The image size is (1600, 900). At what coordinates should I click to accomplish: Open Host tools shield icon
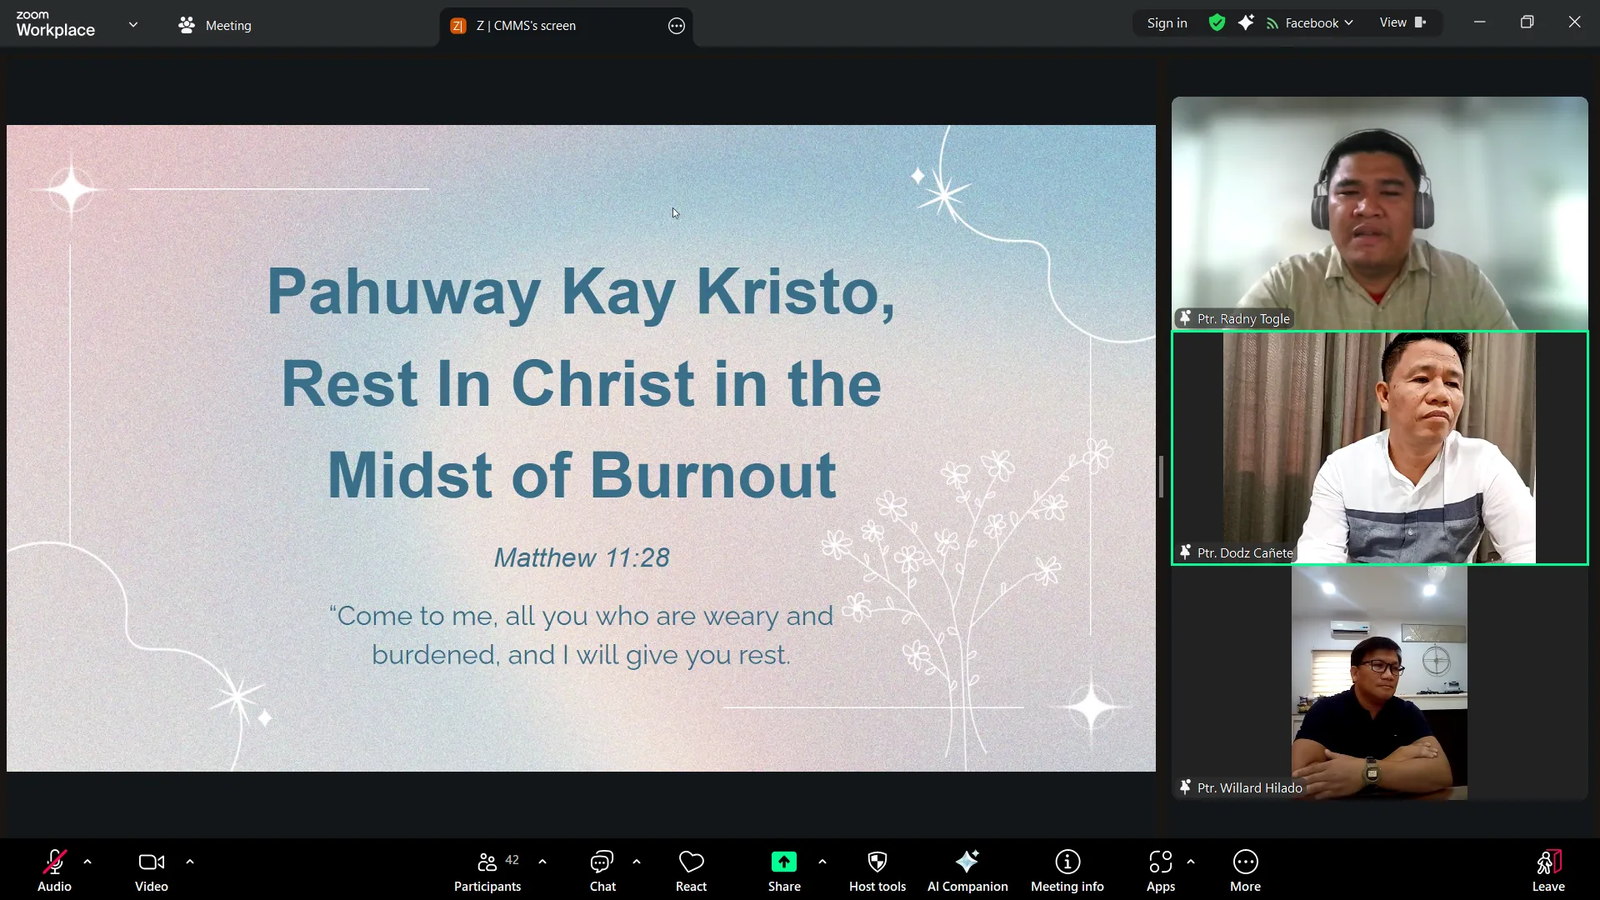(877, 870)
